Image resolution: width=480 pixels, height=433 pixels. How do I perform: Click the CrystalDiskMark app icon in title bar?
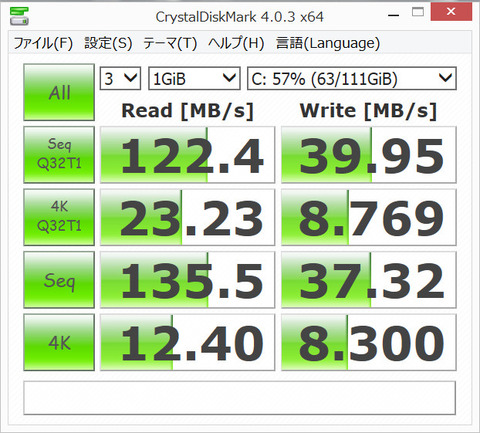pos(19,16)
